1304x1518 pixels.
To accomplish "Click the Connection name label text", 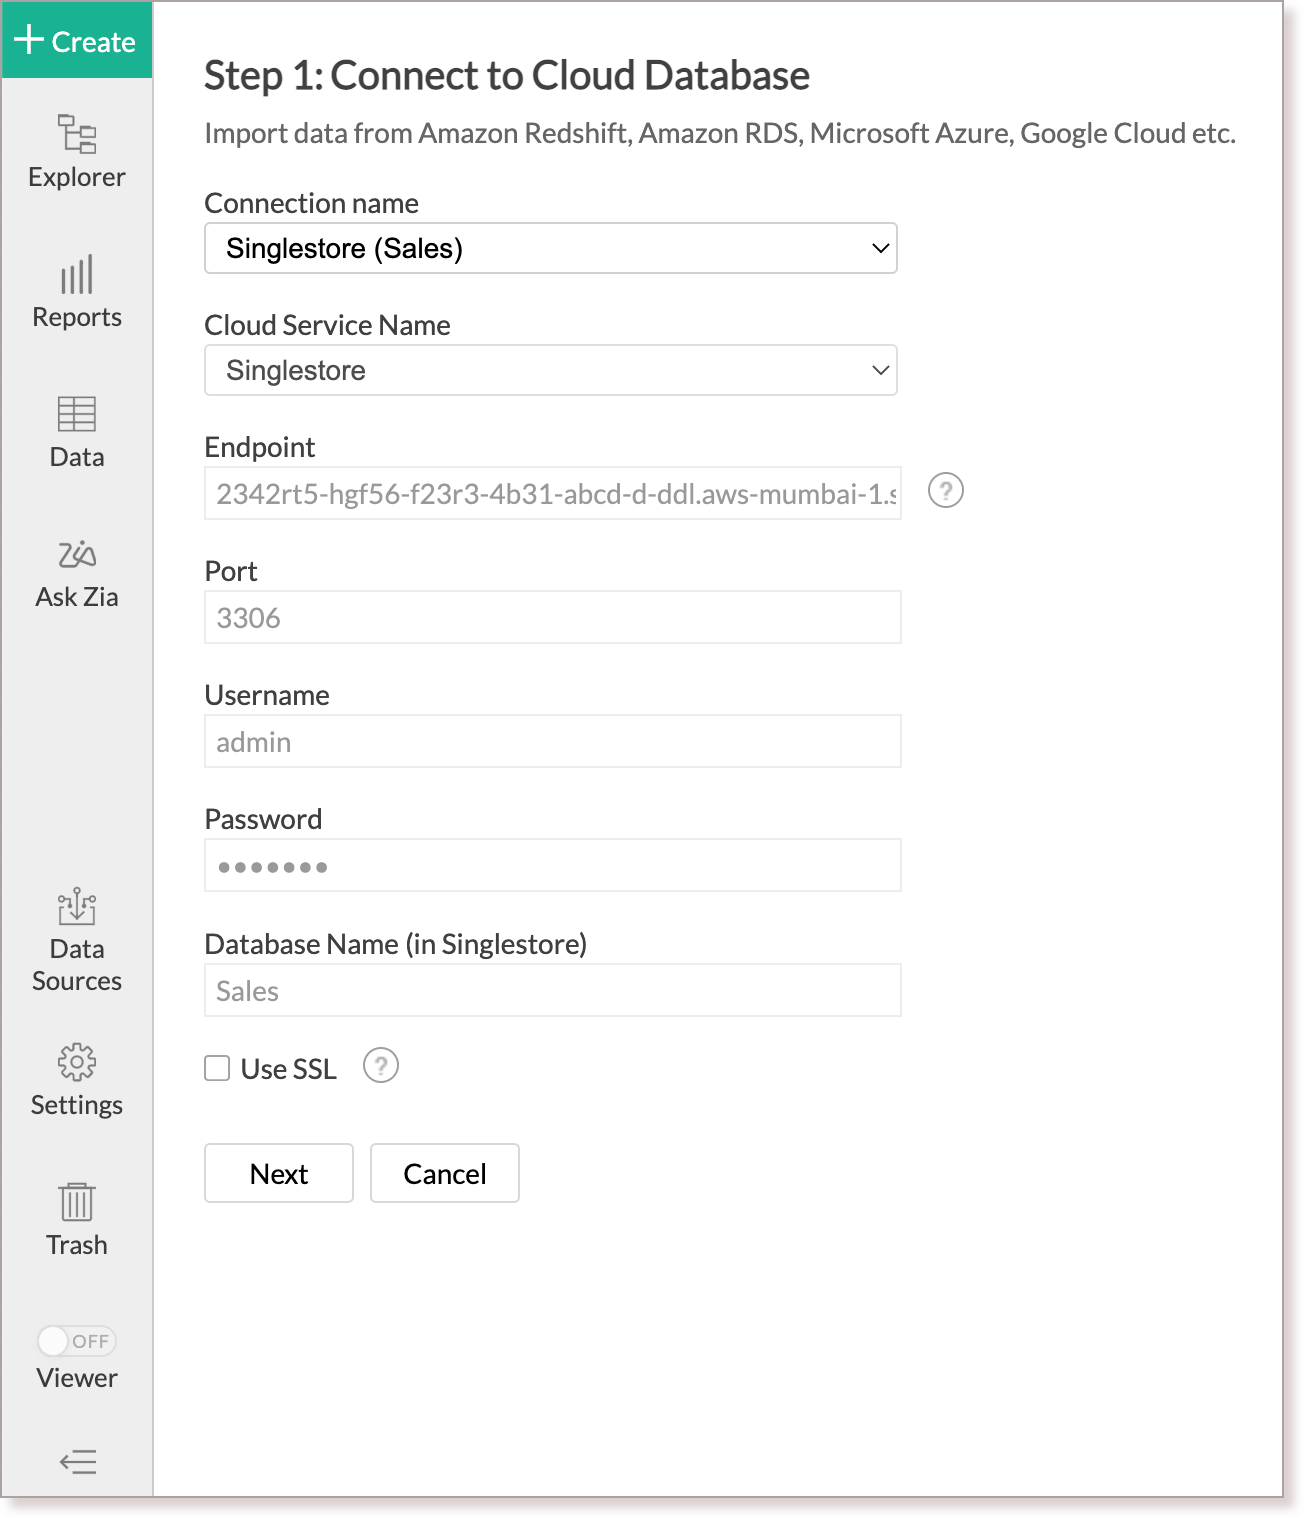I will click(312, 203).
